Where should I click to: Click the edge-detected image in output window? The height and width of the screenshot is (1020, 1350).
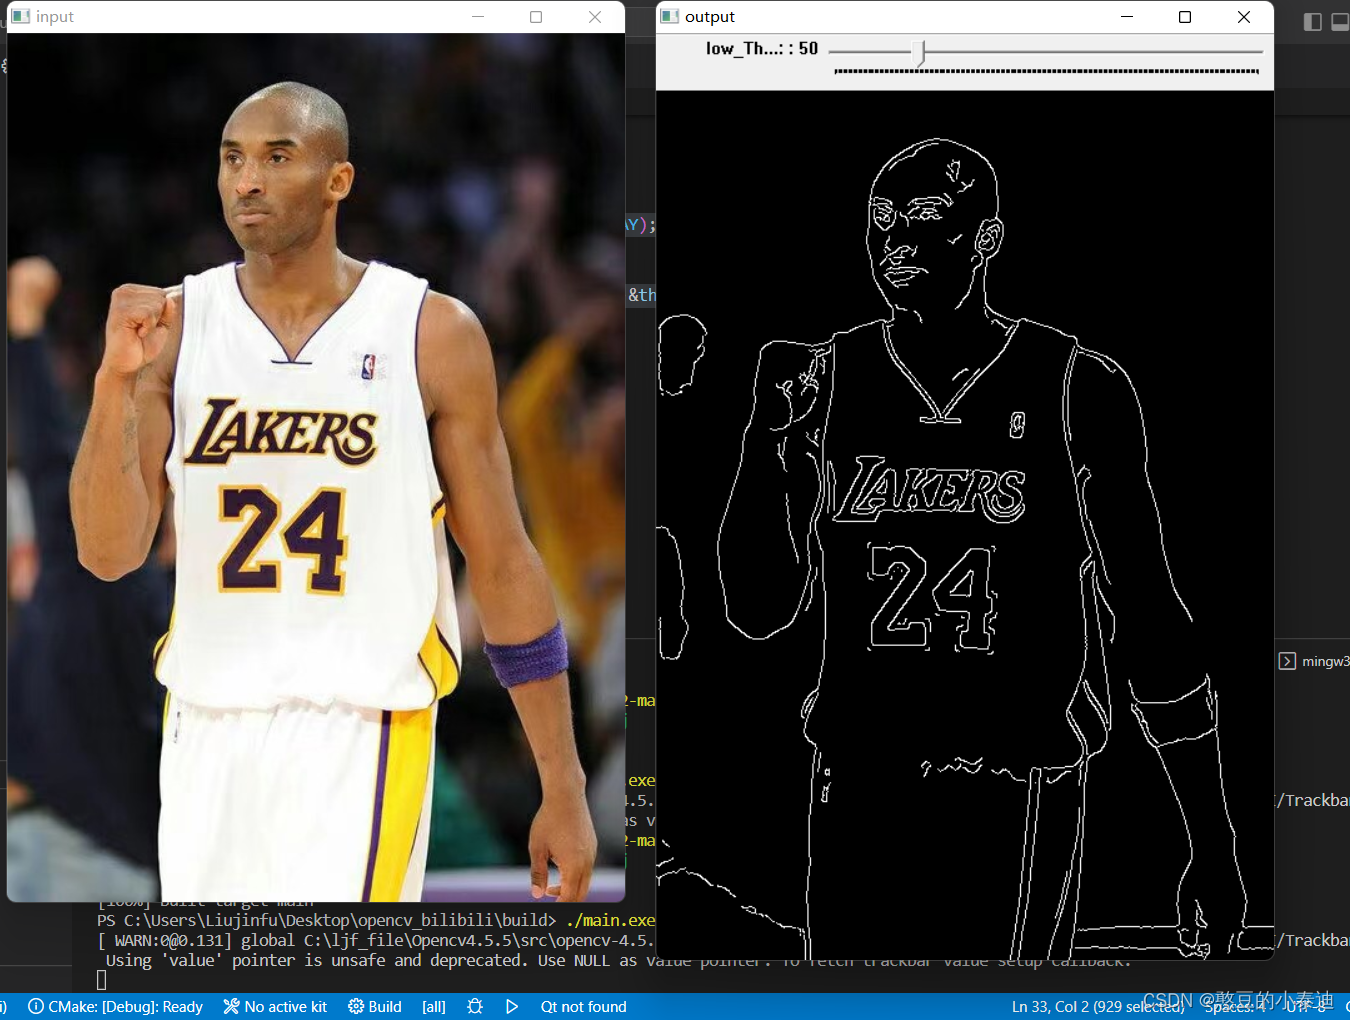coord(965,525)
